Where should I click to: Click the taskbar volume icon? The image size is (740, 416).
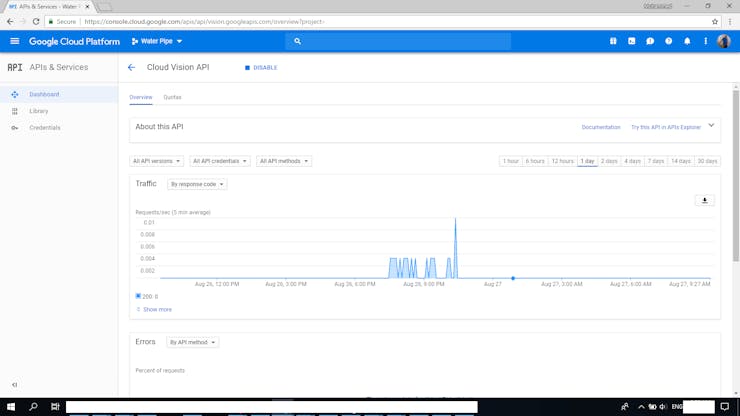(663, 407)
